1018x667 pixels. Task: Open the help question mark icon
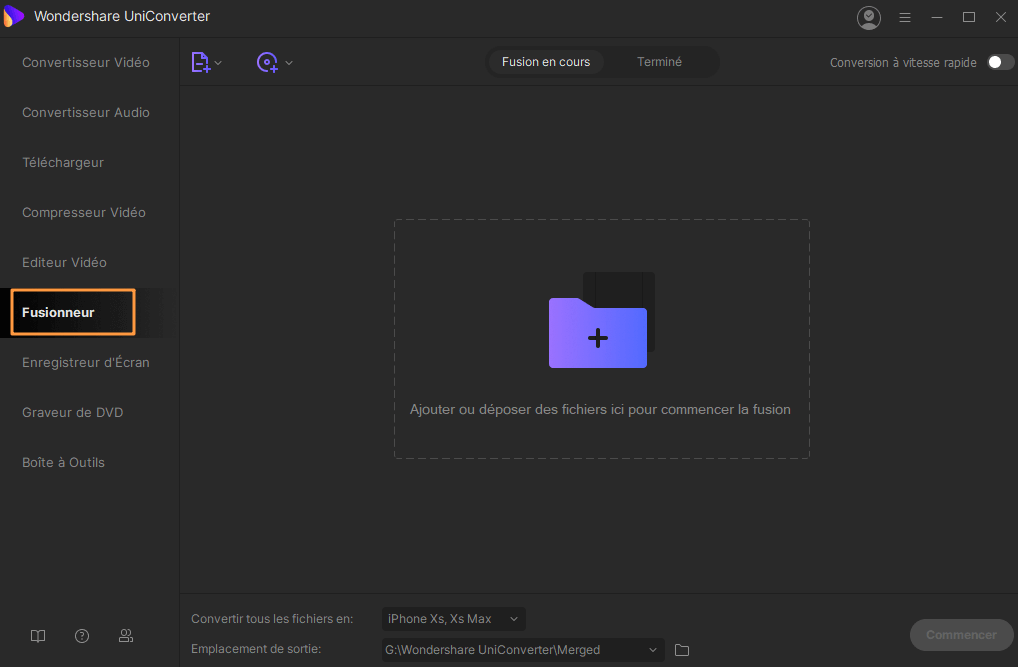coord(82,636)
